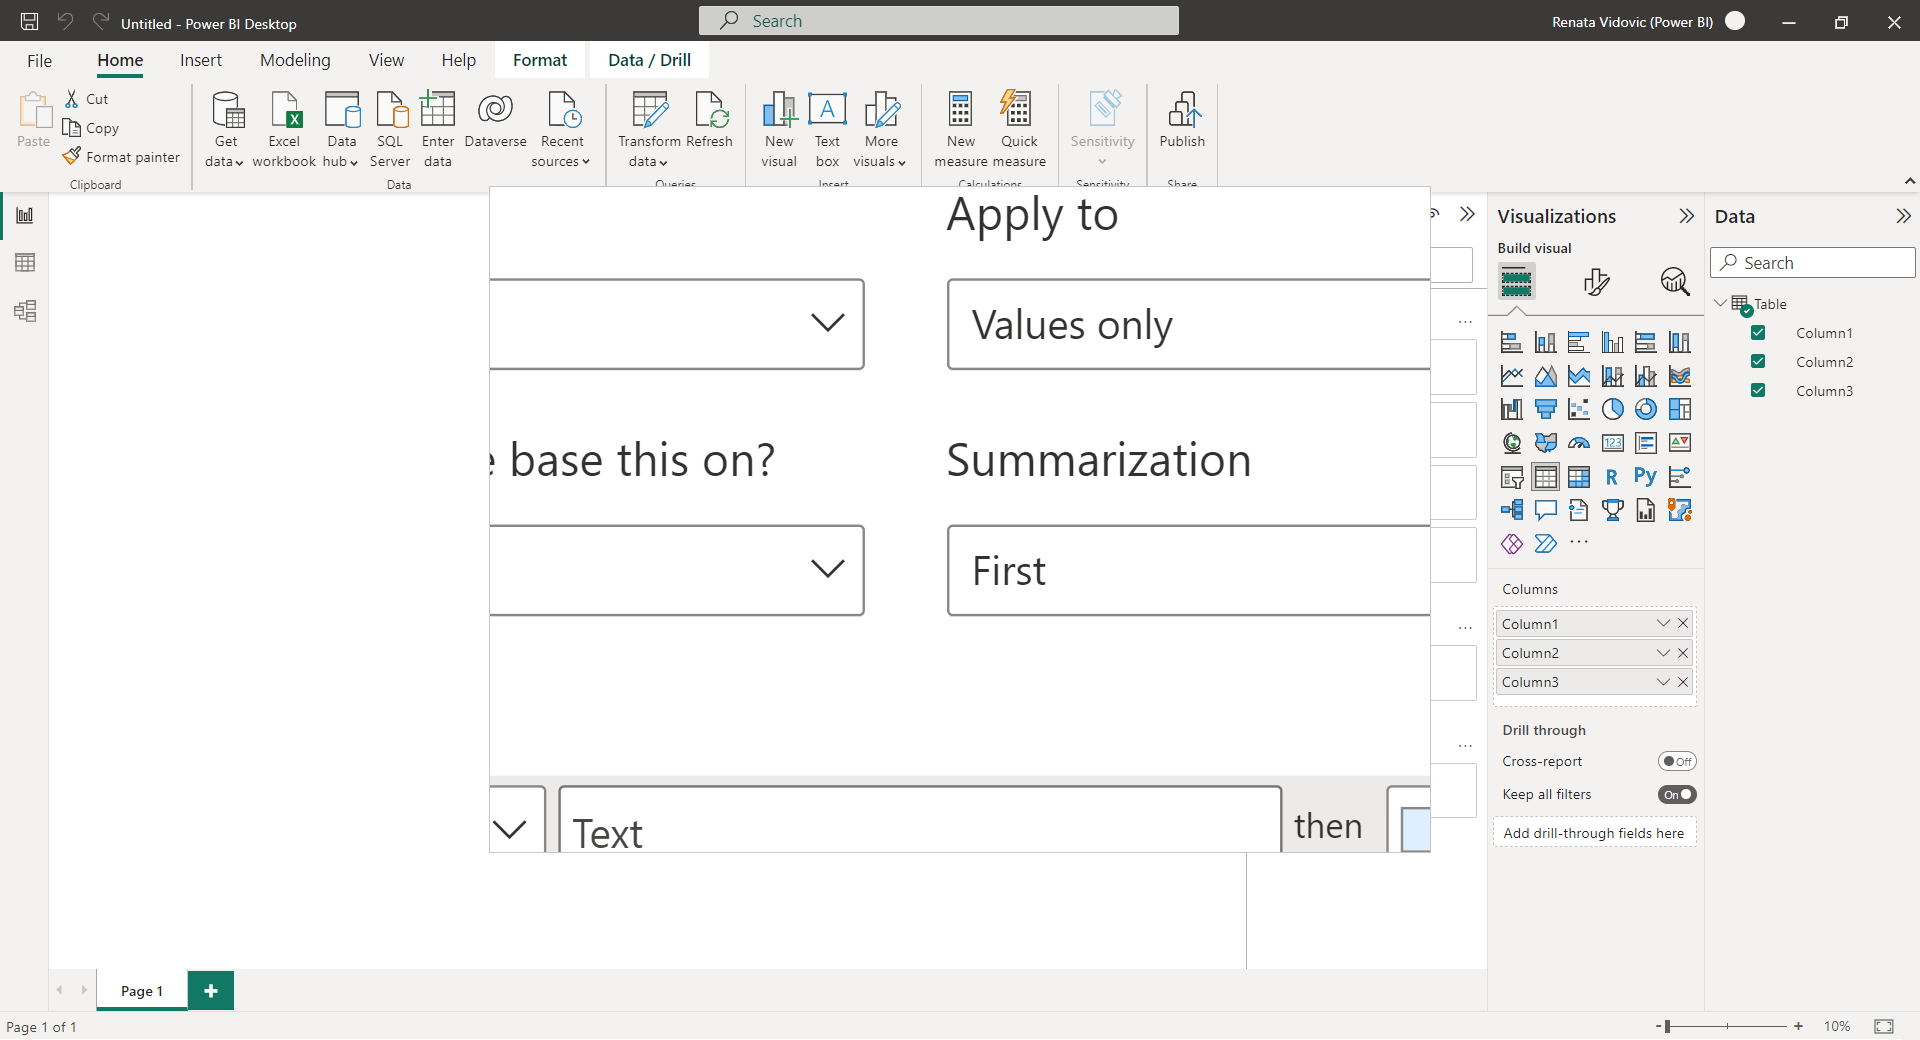Choose the treemap visual
Screen dimensions: 1920x1040
1680,409
